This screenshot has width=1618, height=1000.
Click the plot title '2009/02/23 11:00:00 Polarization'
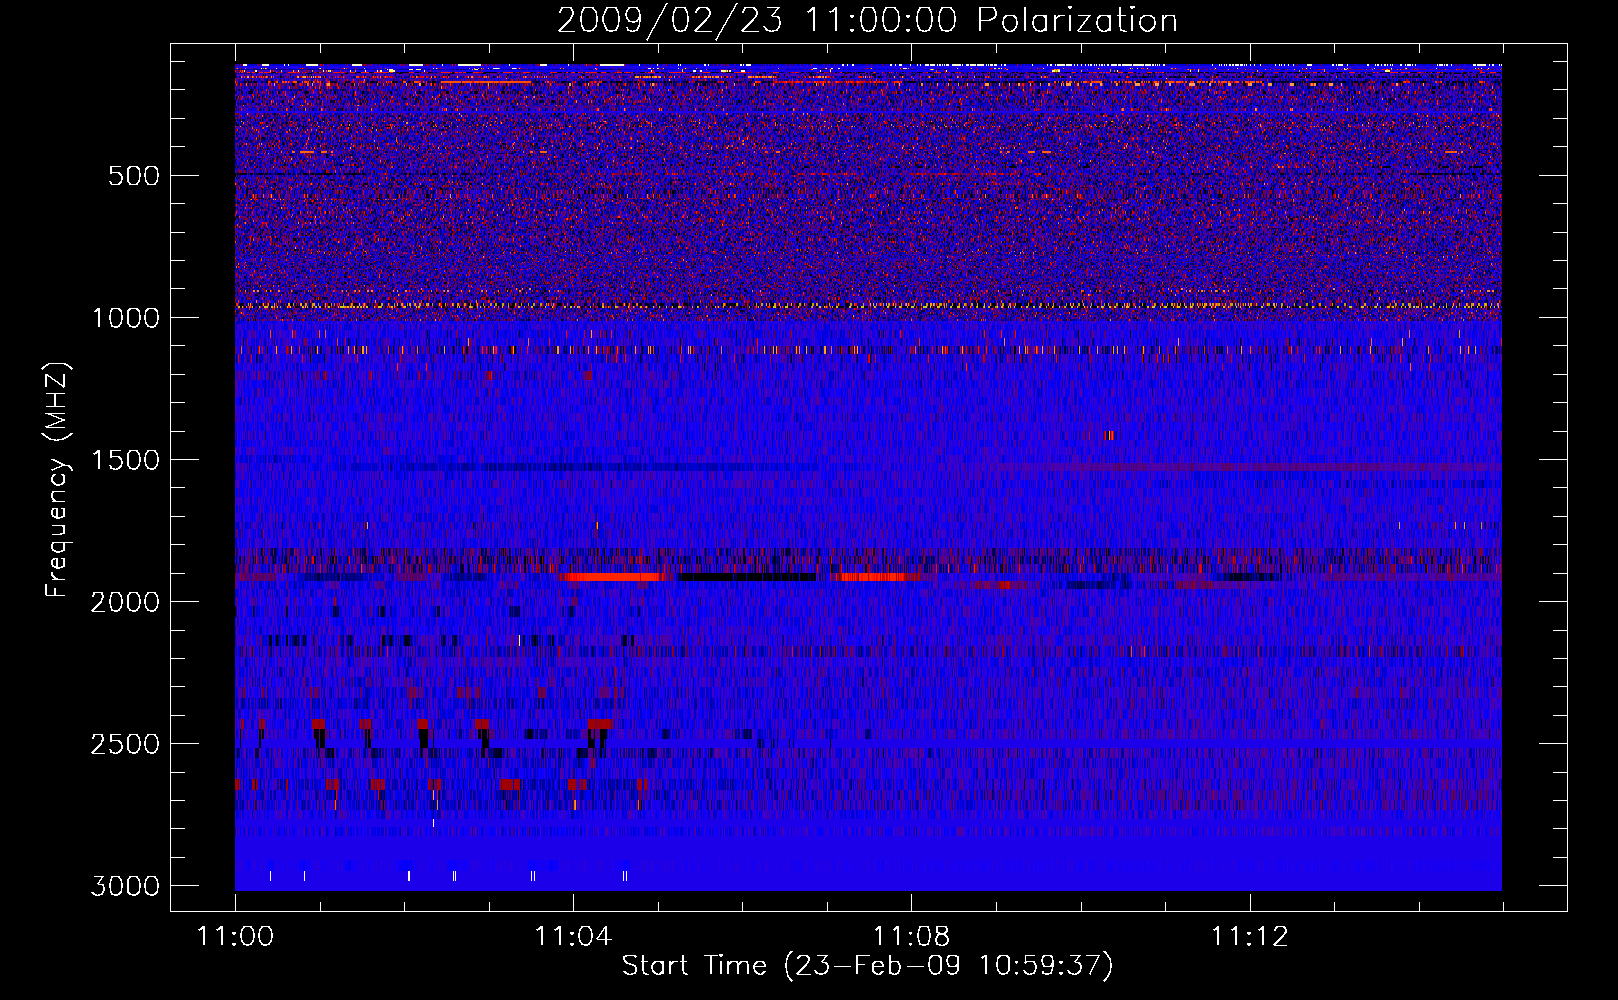point(867,20)
